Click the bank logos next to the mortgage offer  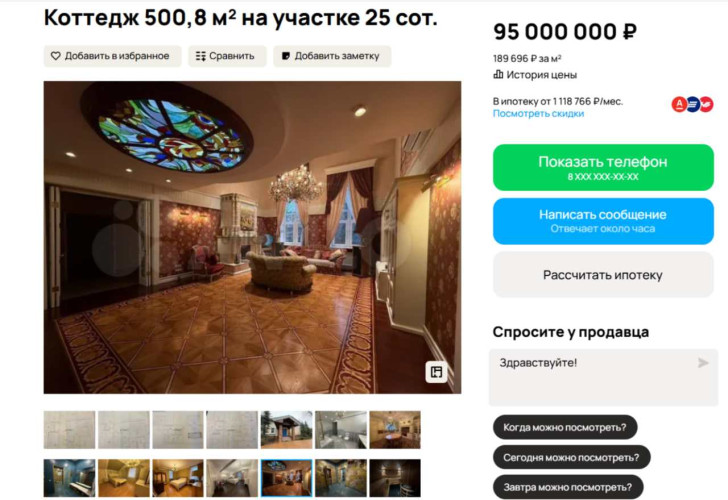click(x=693, y=104)
